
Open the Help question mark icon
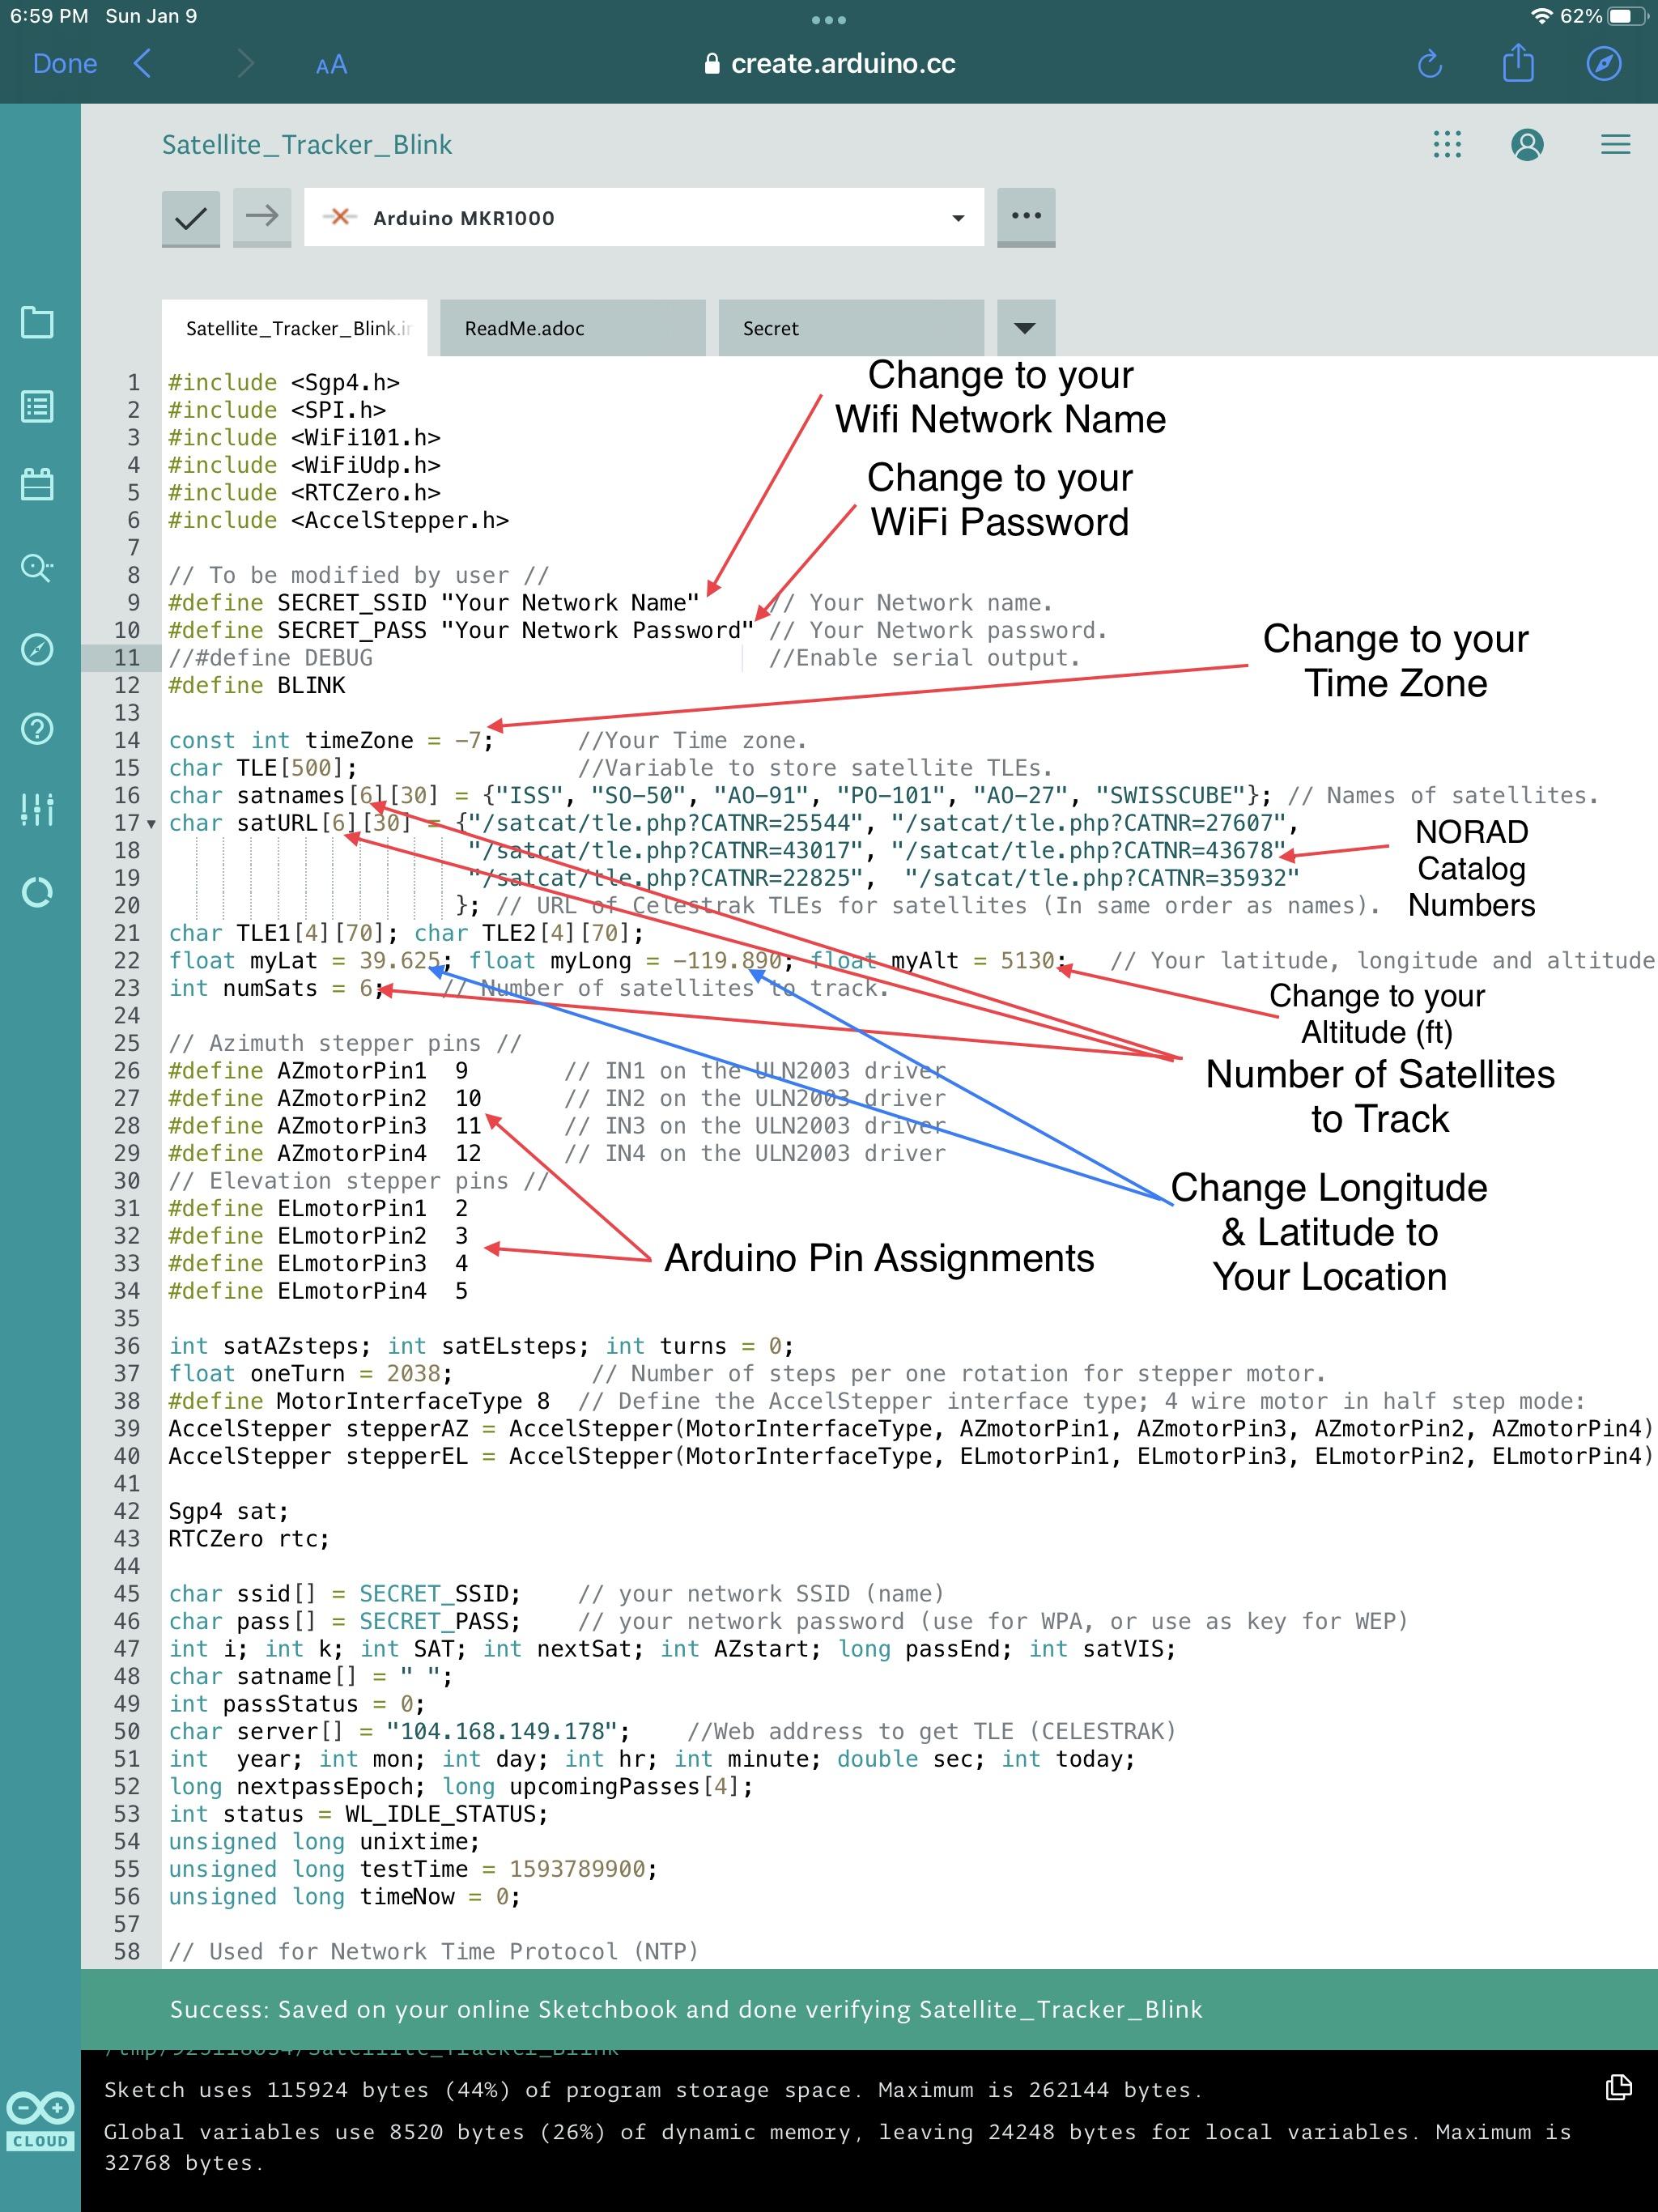coord(38,729)
